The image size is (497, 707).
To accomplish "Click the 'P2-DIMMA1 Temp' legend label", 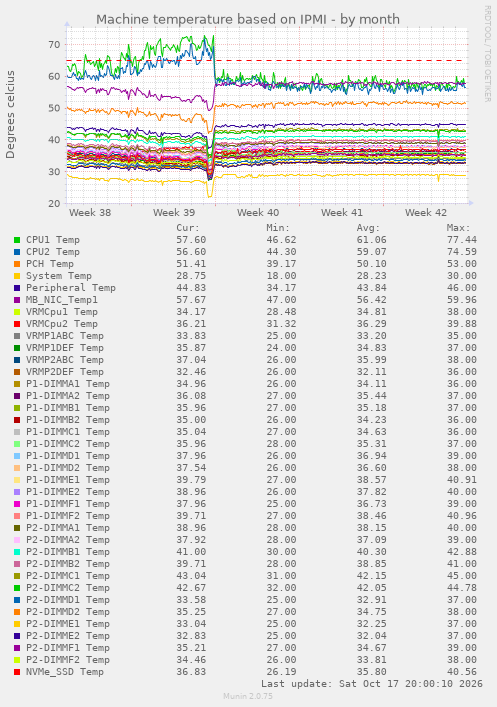I will click(68, 528).
